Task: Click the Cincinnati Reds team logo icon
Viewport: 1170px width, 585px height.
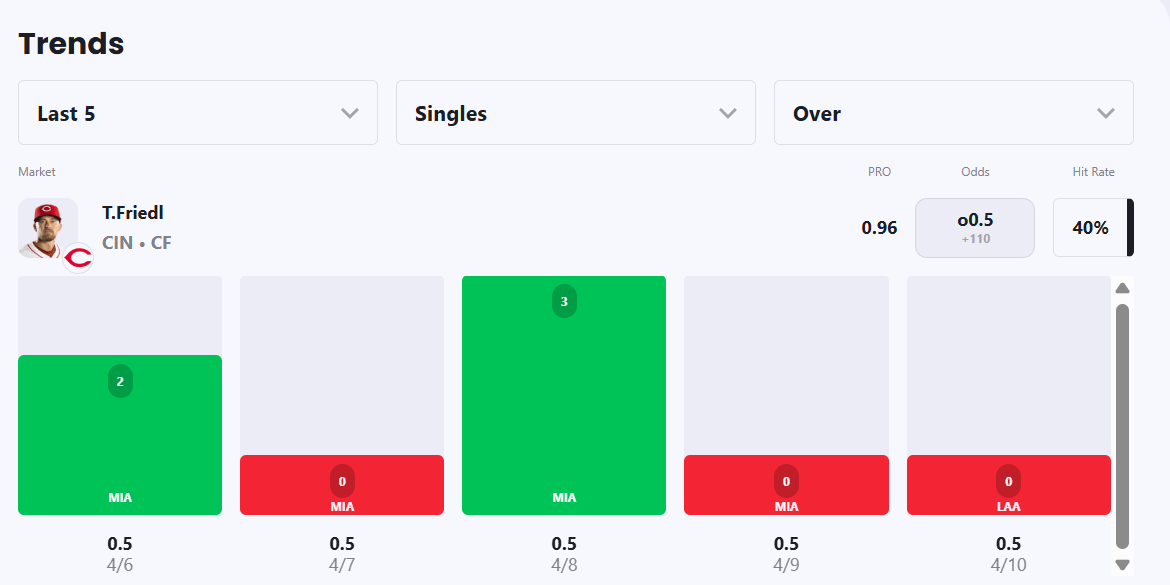Action: pyautogui.click(x=77, y=258)
